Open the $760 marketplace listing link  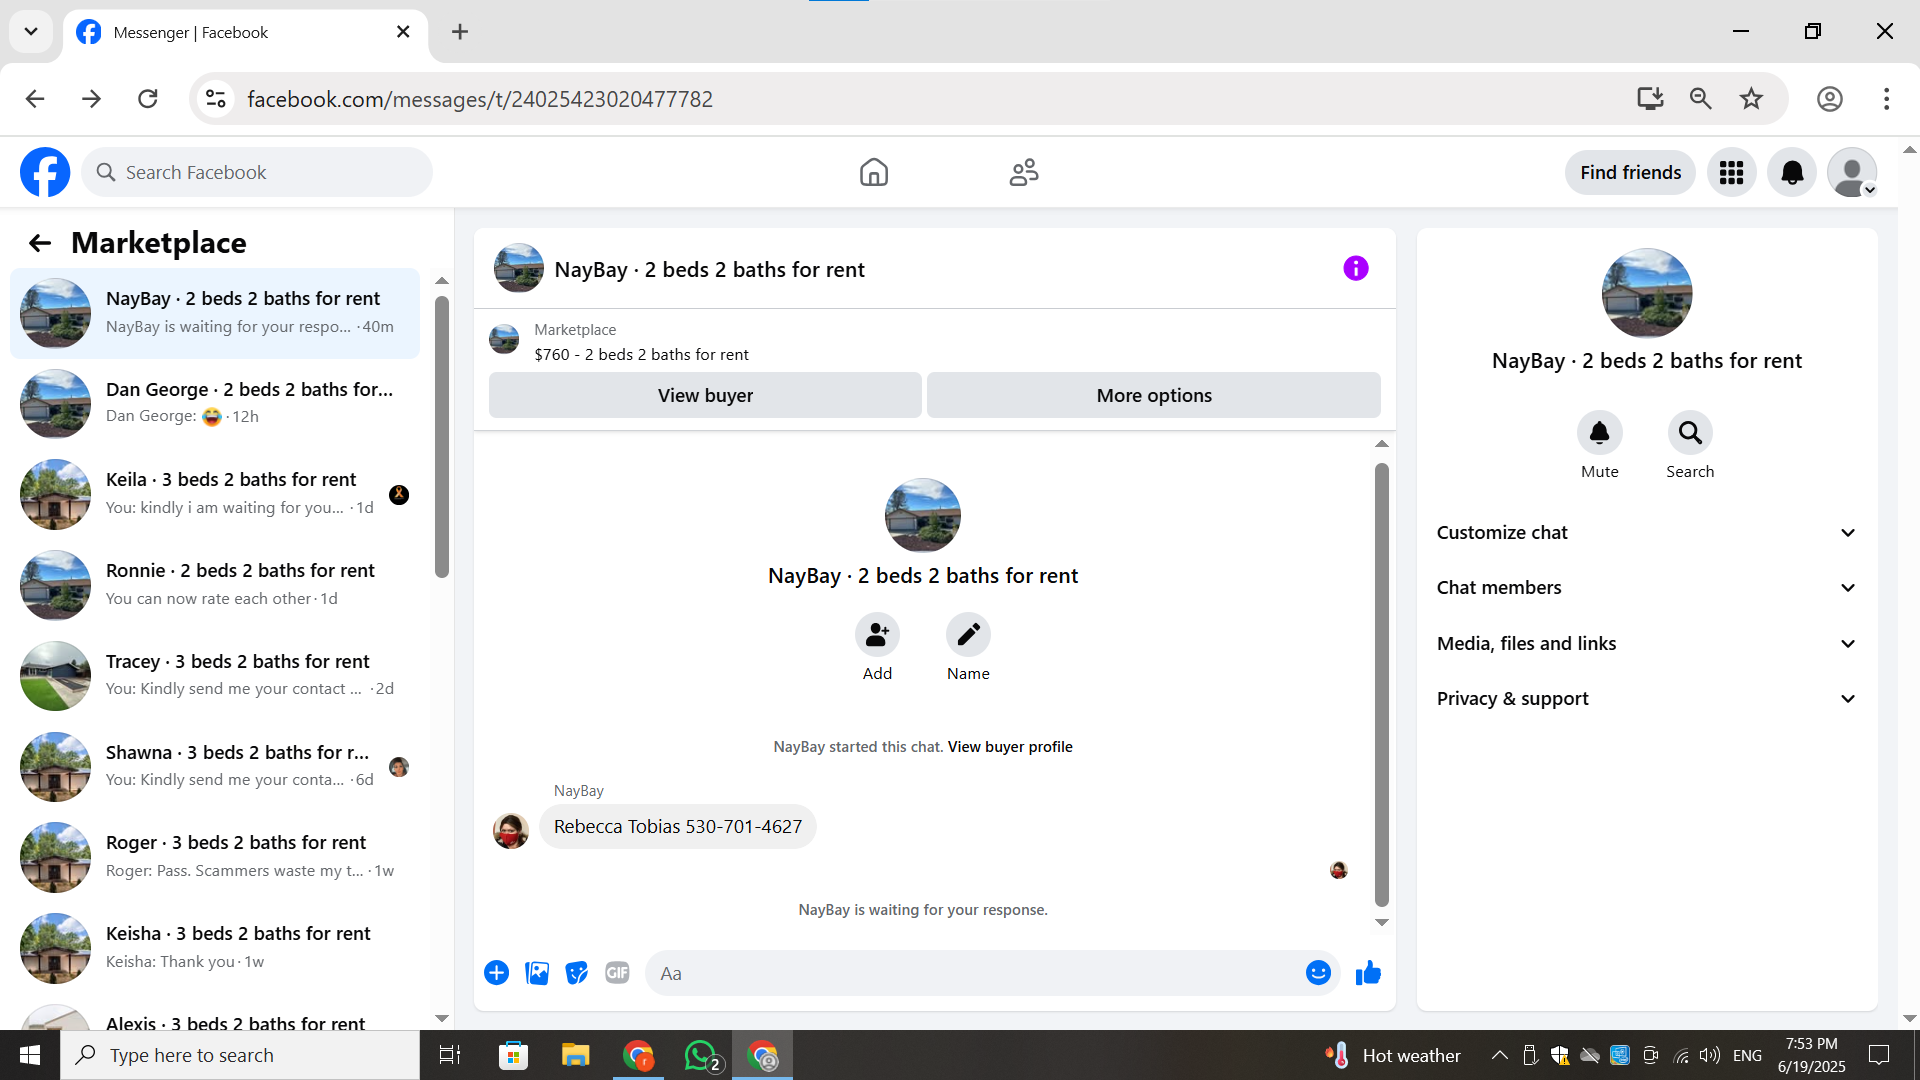pyautogui.click(x=641, y=355)
